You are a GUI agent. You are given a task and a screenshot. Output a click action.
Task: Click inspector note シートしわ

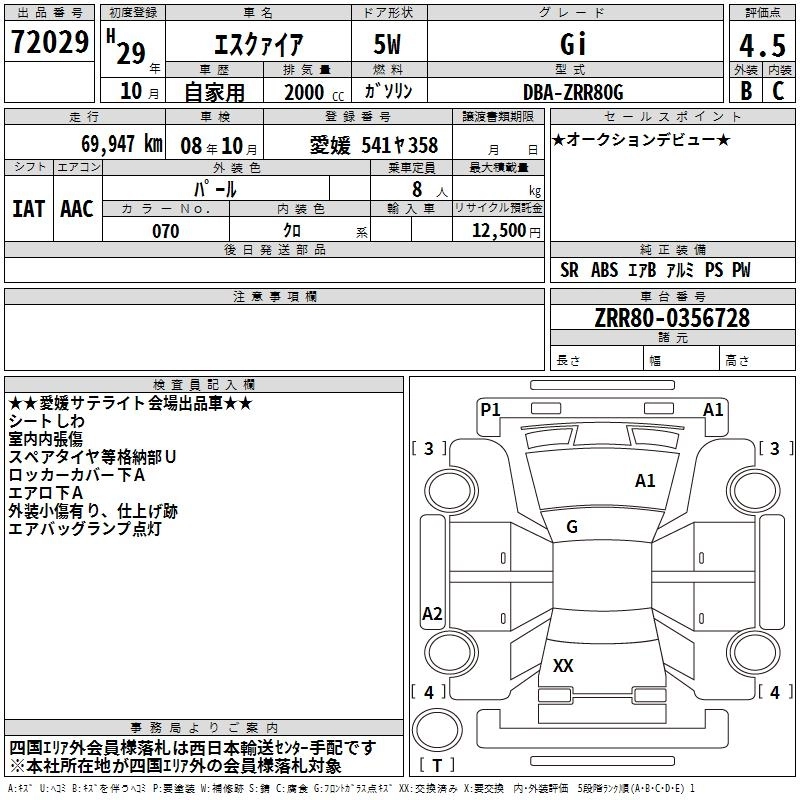coord(46,421)
